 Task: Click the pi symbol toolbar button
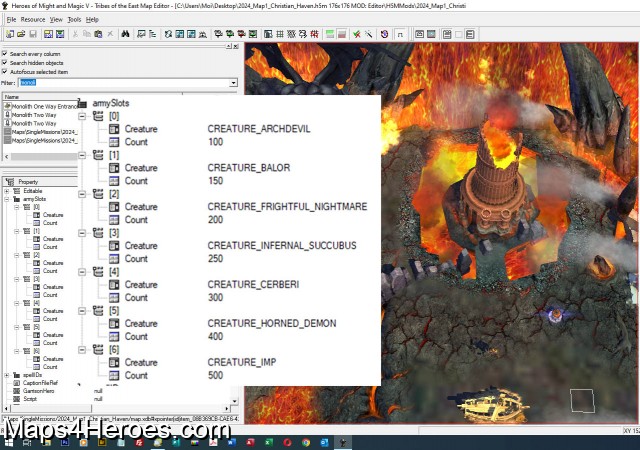tap(400, 35)
